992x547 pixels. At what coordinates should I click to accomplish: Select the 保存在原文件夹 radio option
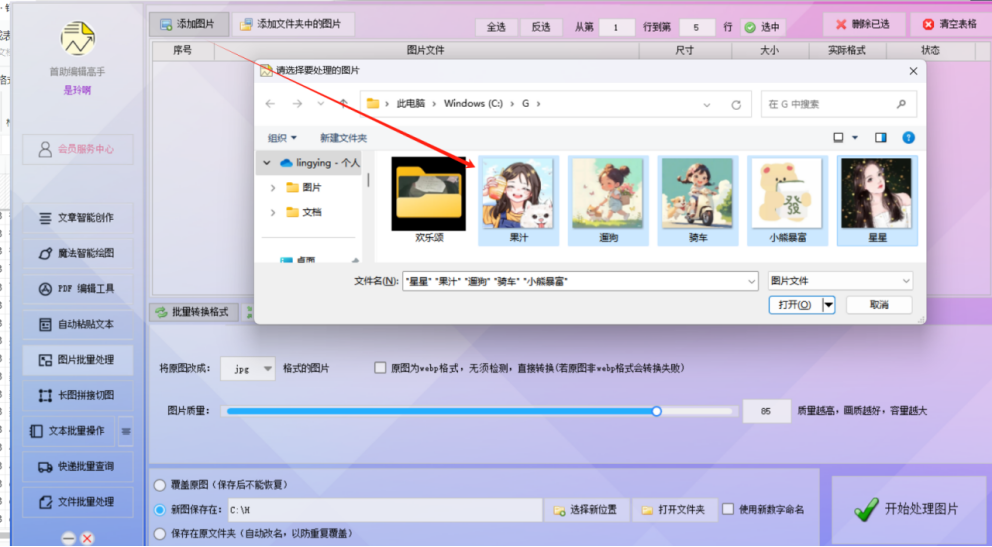[160, 534]
